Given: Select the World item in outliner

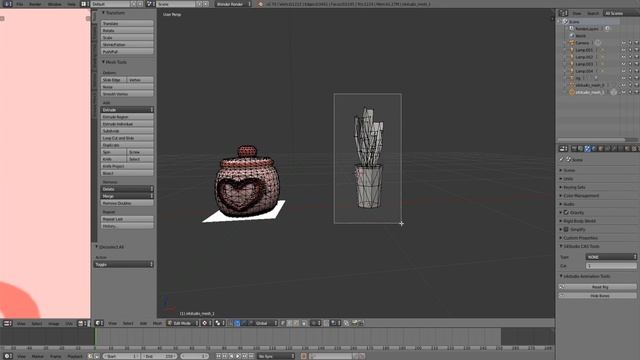Looking at the screenshot, I should click(x=580, y=36).
